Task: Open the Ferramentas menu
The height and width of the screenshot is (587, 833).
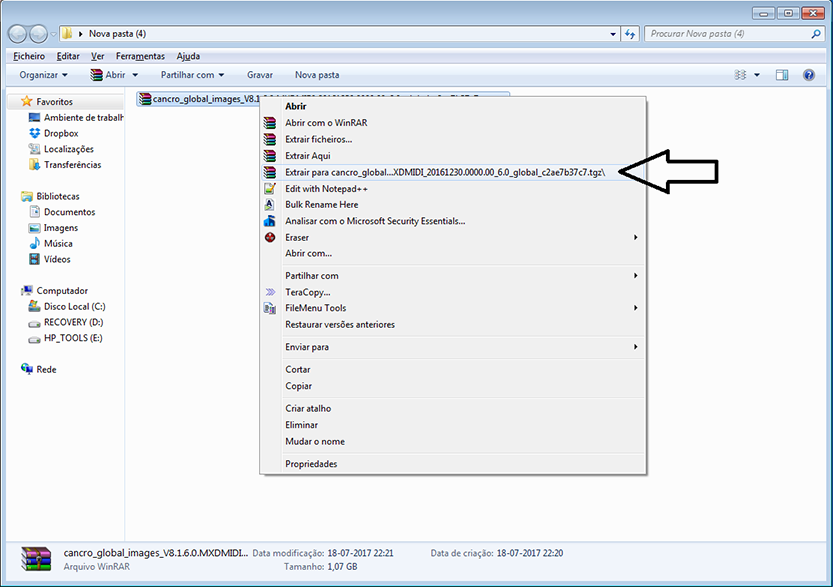Action: [139, 56]
